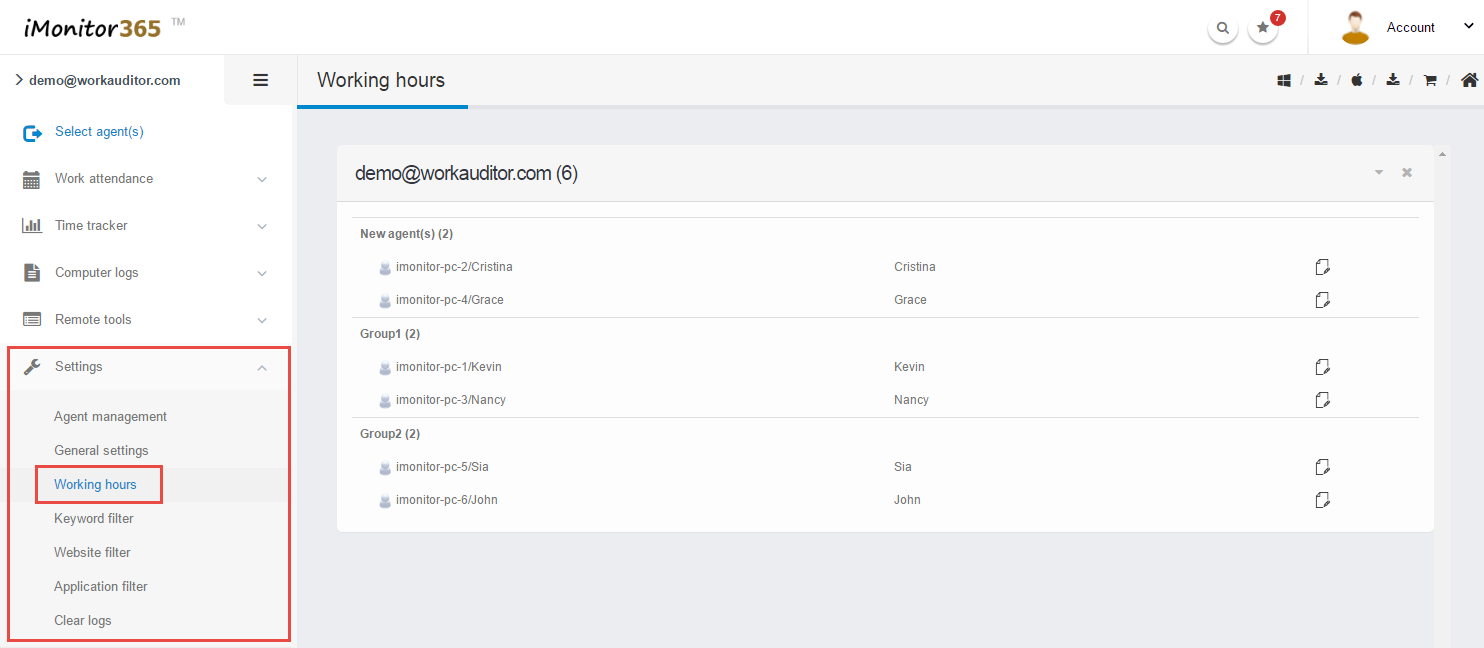This screenshot has height=648, width=1484.
Task: Open the search icon in the top bar
Action: [x=1222, y=28]
